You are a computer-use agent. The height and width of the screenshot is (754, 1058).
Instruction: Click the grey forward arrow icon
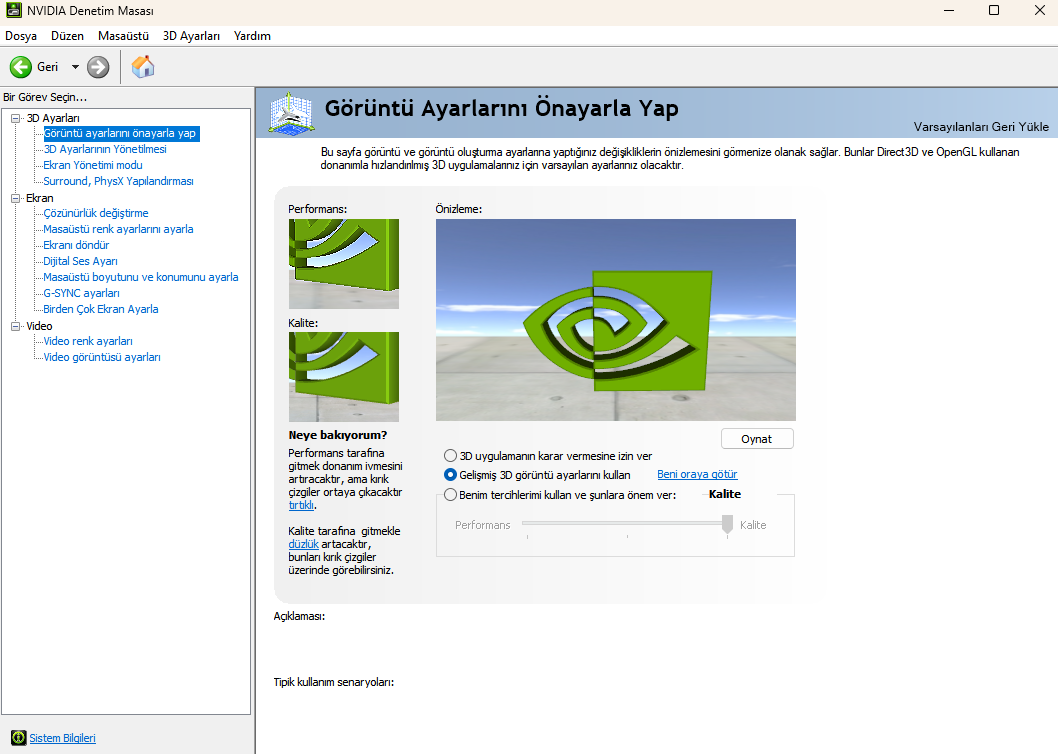pyautogui.click(x=98, y=67)
